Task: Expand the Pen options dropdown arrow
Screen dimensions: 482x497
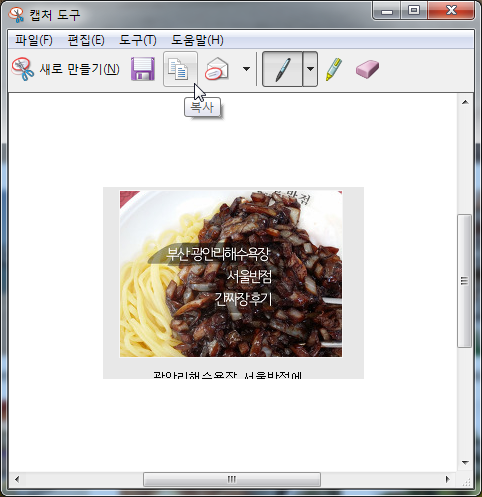Action: (310, 69)
